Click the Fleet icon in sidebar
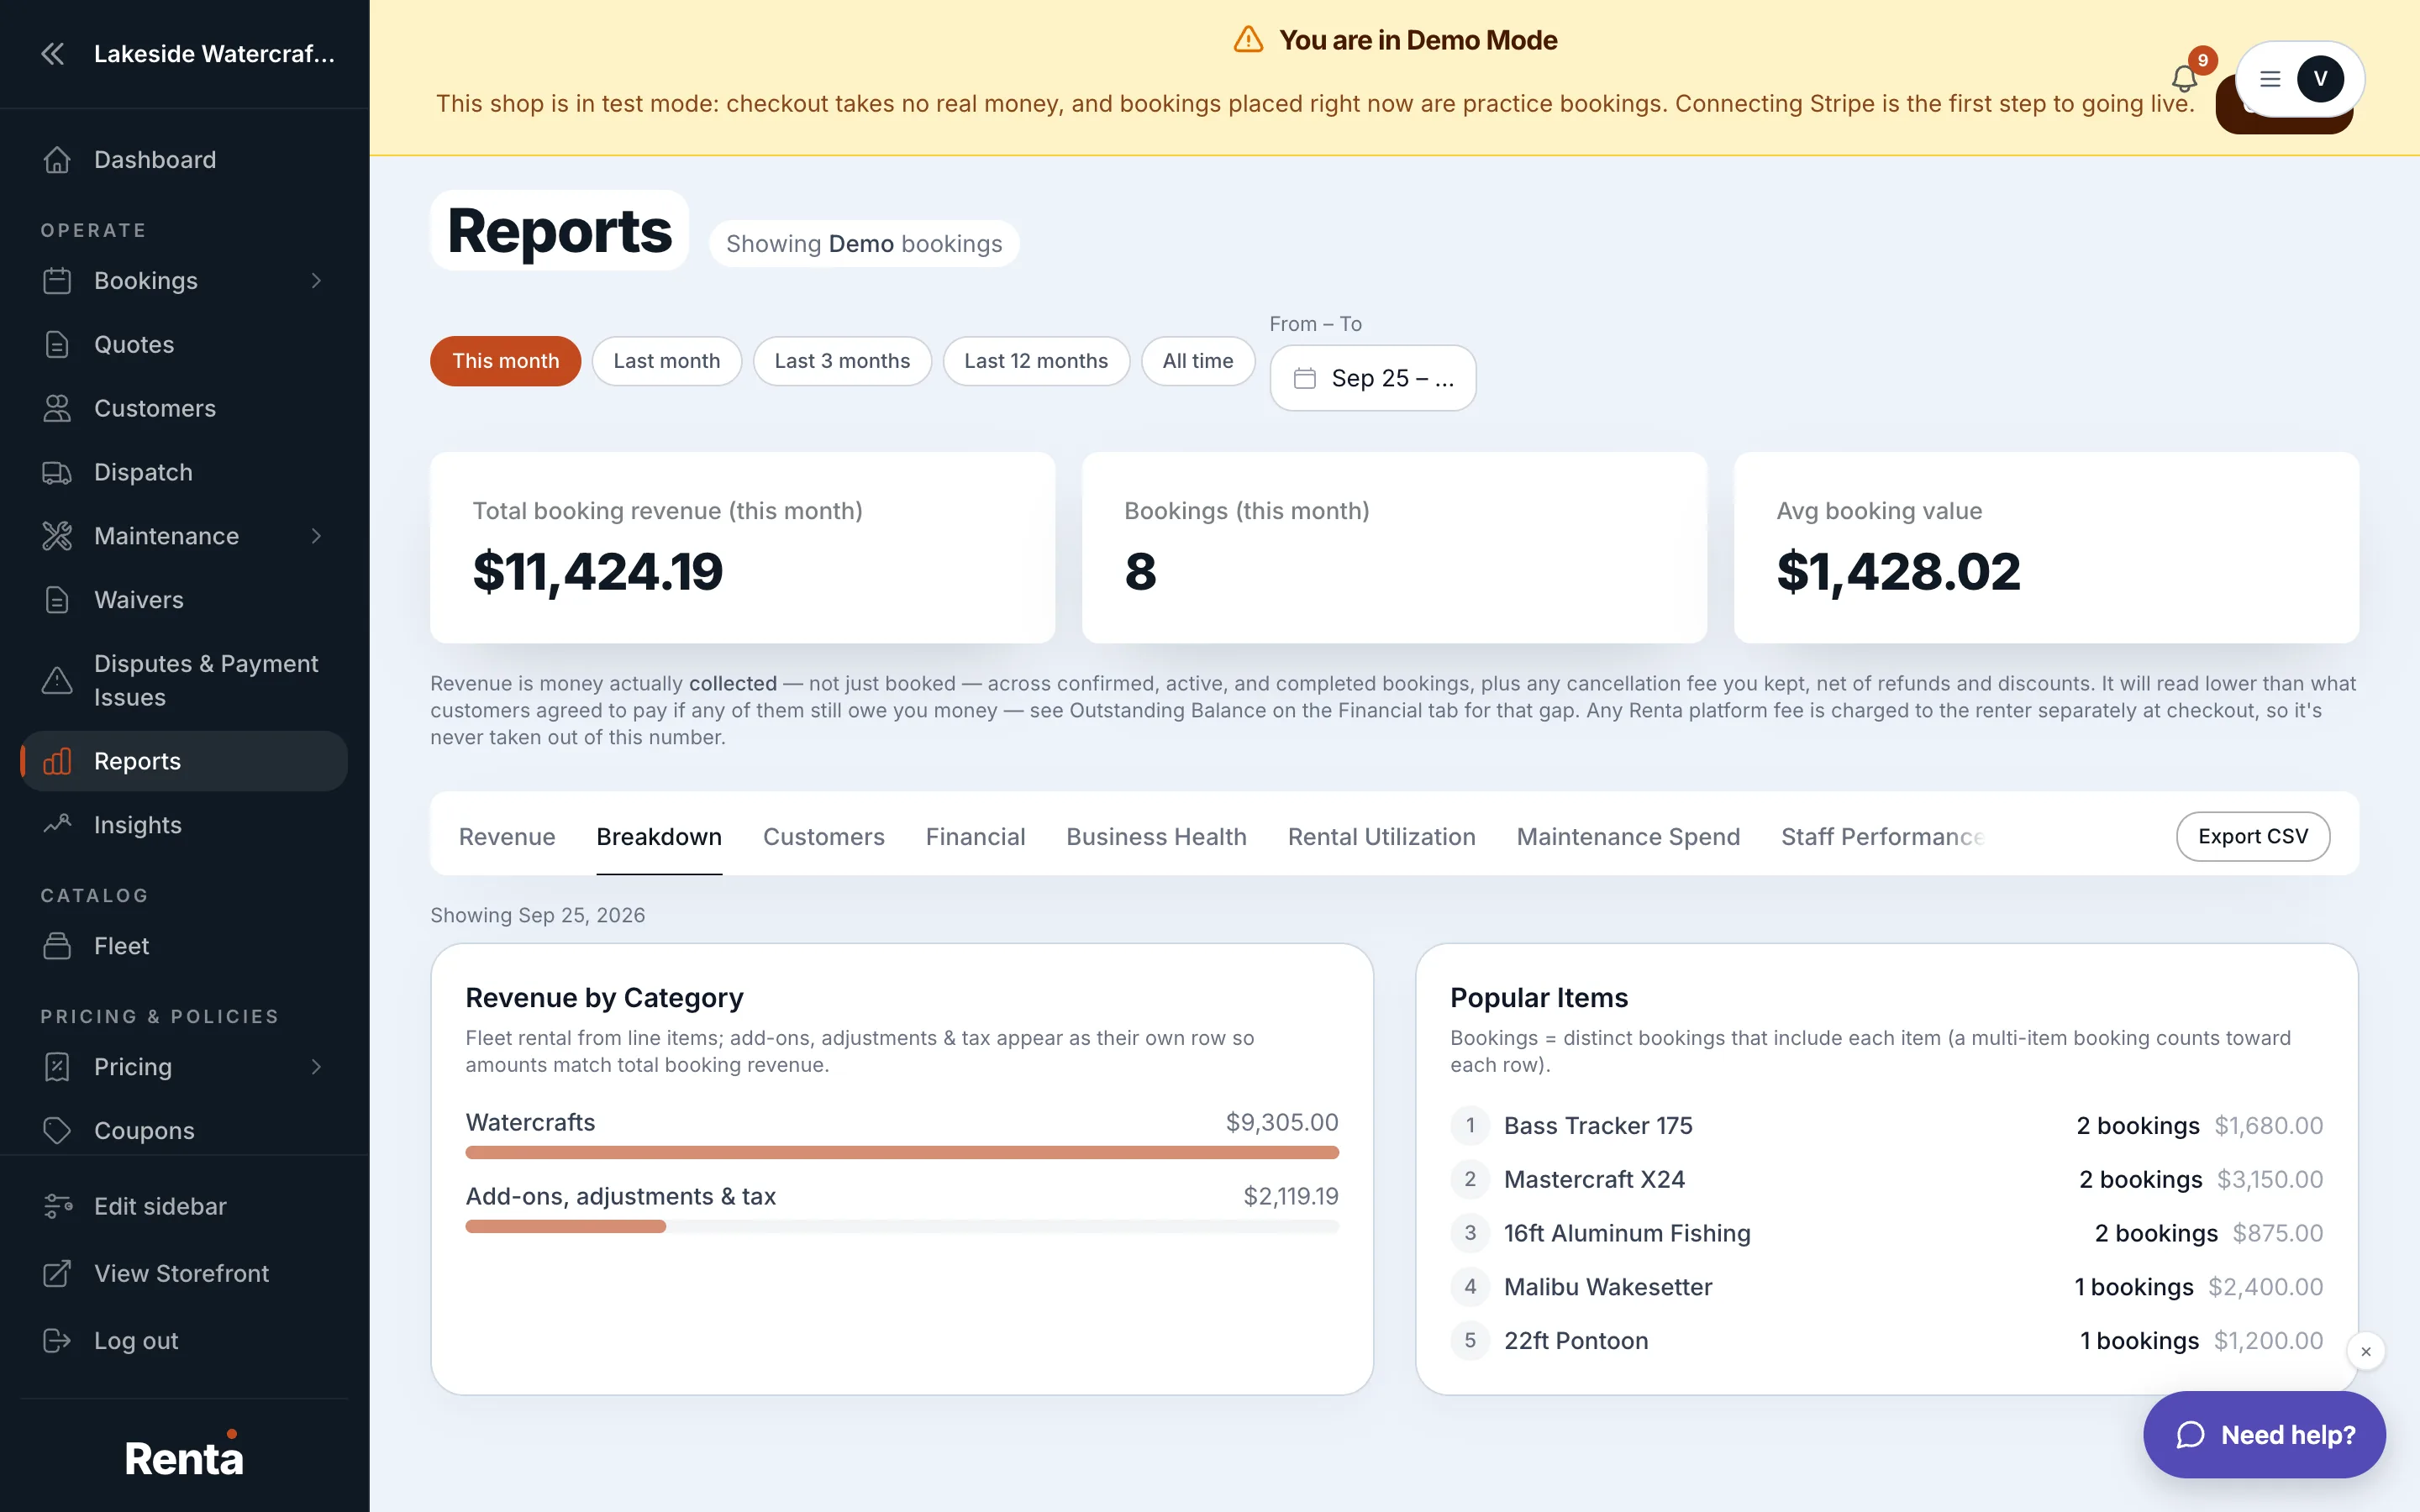Screen dimensions: 2420x1512 [57, 946]
